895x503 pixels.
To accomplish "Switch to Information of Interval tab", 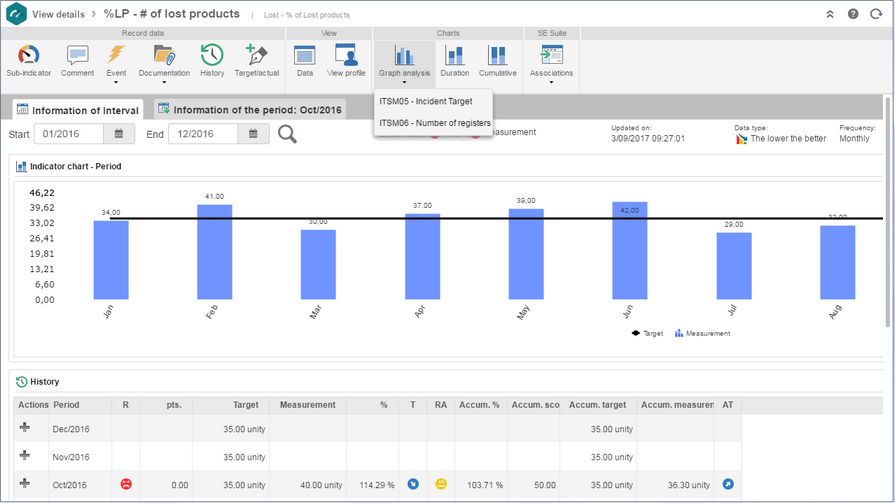I will click(x=78, y=110).
